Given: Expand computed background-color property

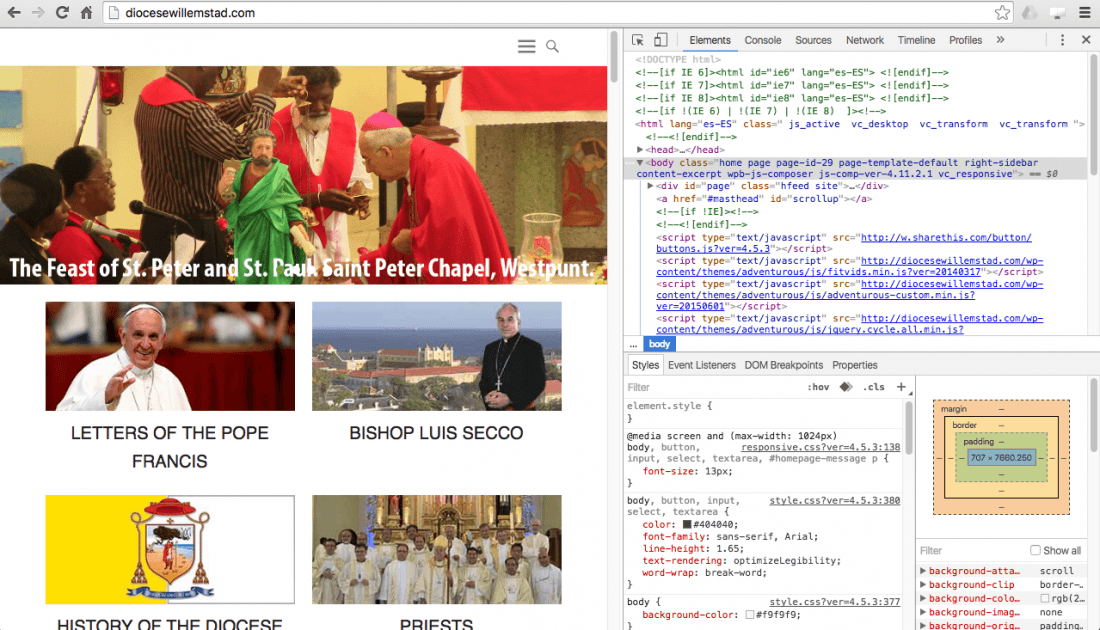Looking at the screenshot, I should pos(923,598).
